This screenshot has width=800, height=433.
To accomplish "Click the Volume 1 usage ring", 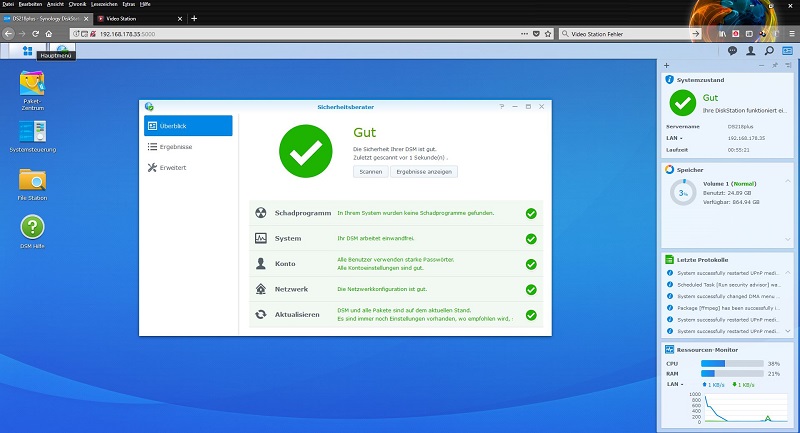I will click(683, 193).
